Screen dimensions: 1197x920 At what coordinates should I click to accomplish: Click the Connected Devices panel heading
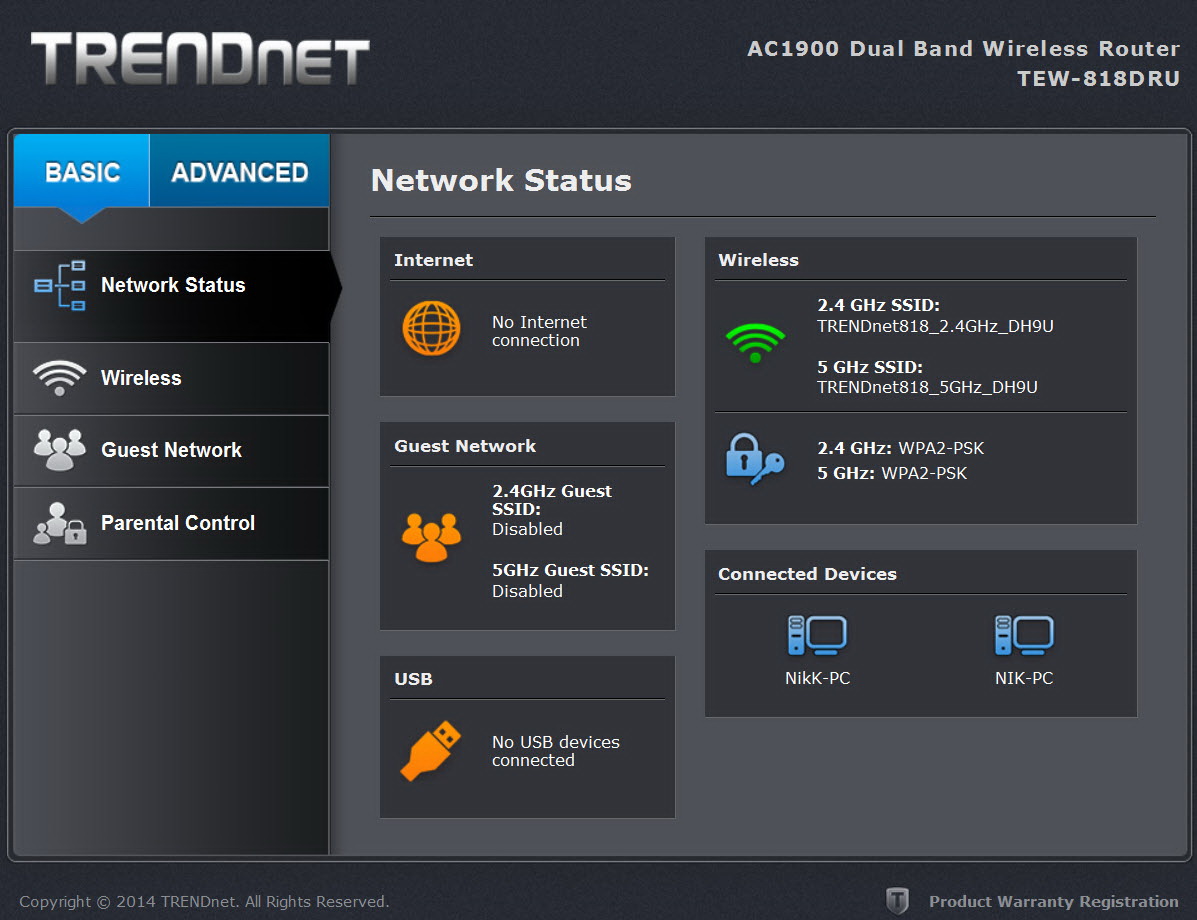807,574
